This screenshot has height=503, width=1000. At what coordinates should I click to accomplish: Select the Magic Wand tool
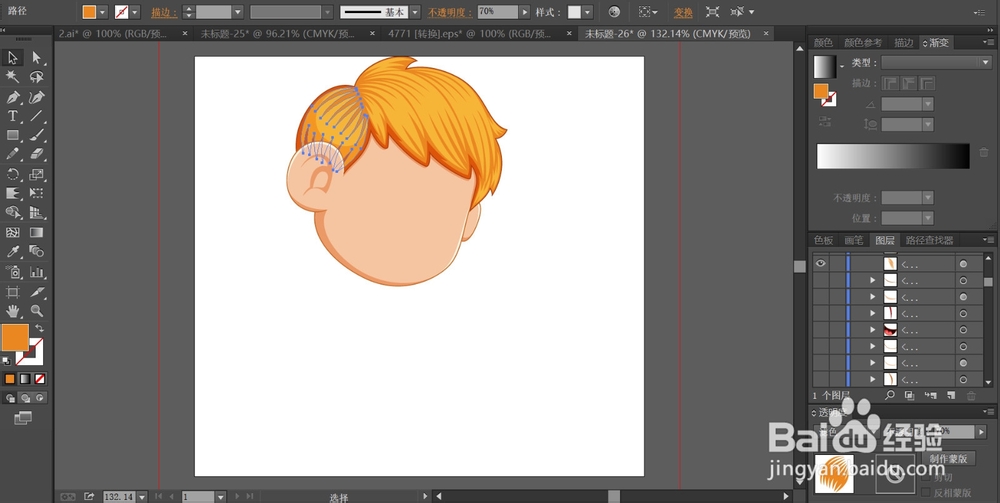click(x=12, y=77)
